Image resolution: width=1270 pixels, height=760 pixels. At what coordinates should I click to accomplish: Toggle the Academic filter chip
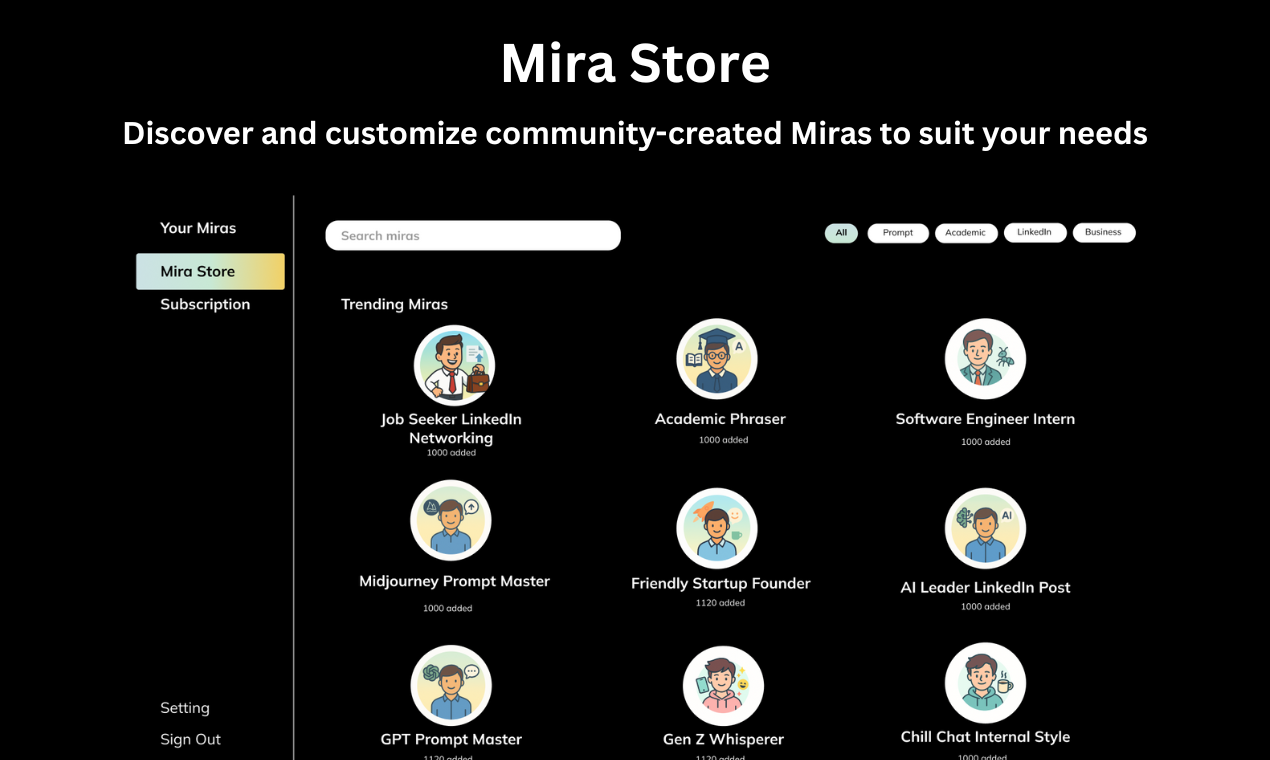pos(966,232)
